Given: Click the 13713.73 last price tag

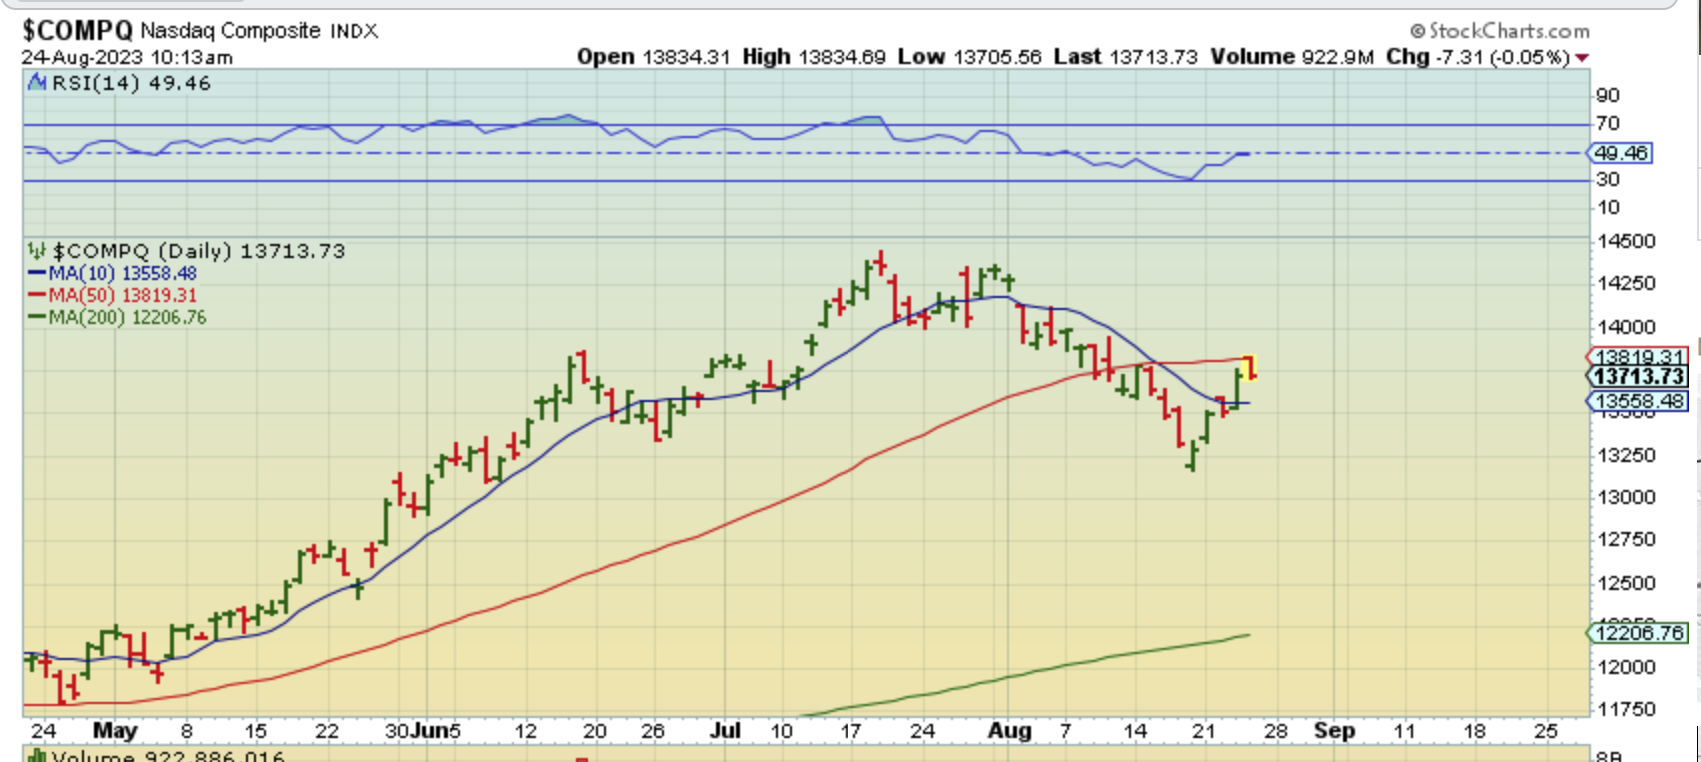Looking at the screenshot, I should (1638, 376).
